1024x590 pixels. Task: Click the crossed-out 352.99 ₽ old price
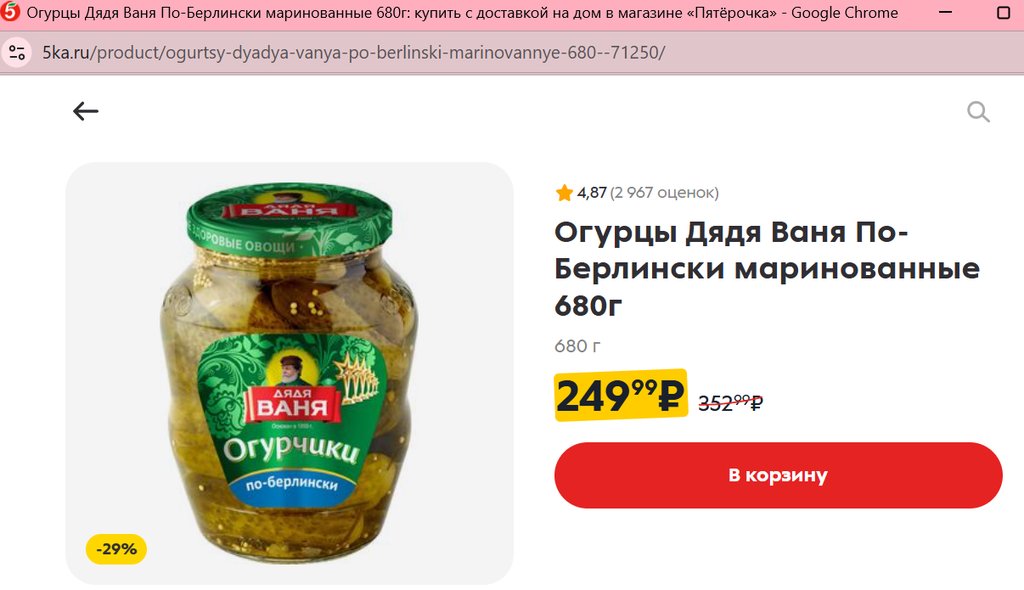[x=730, y=402]
